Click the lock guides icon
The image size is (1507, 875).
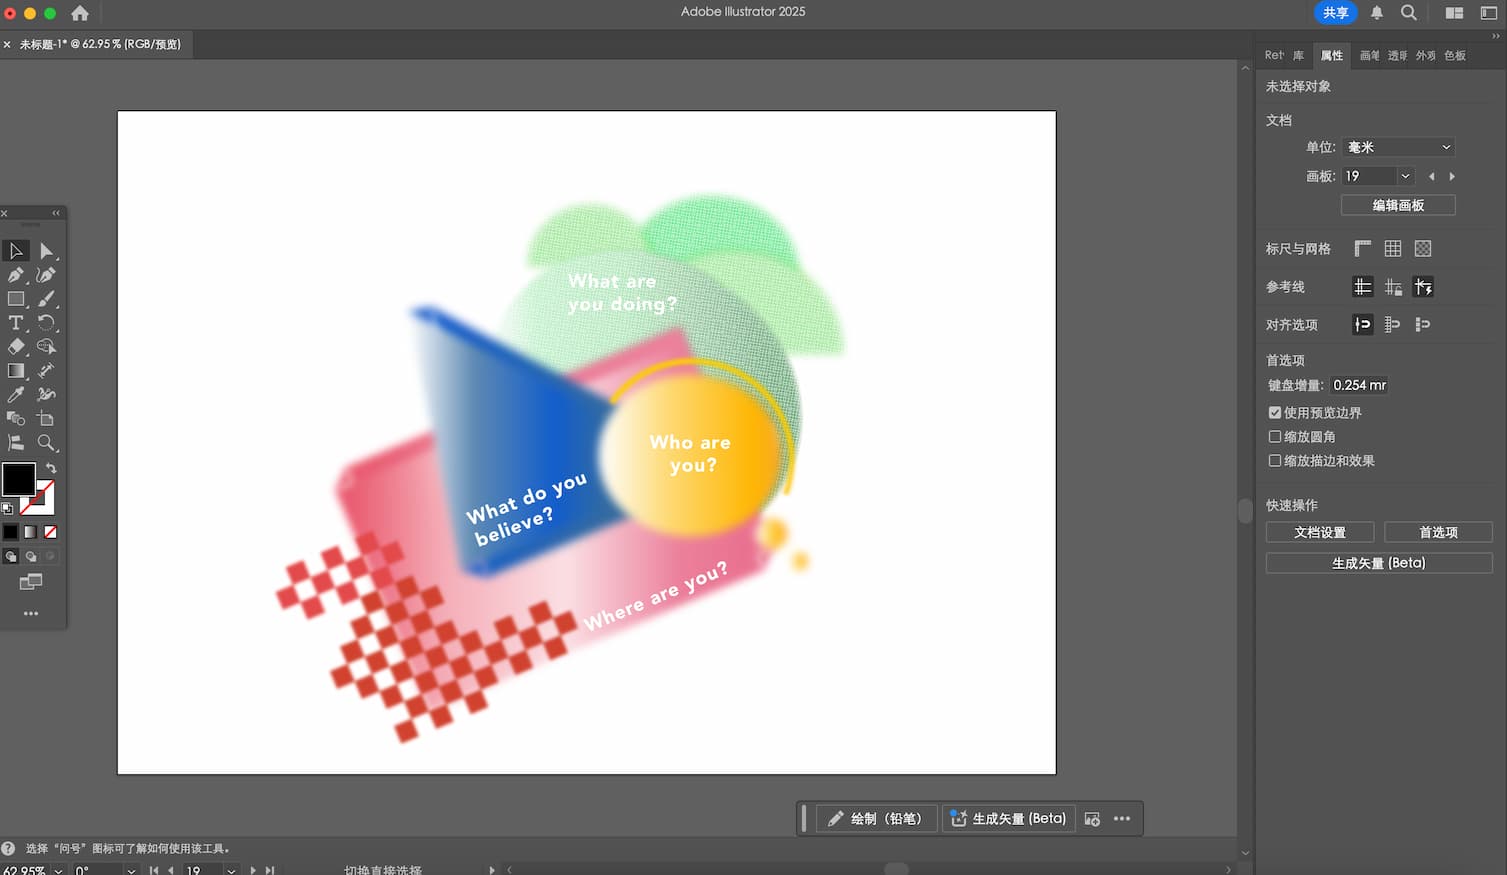[1393, 288]
